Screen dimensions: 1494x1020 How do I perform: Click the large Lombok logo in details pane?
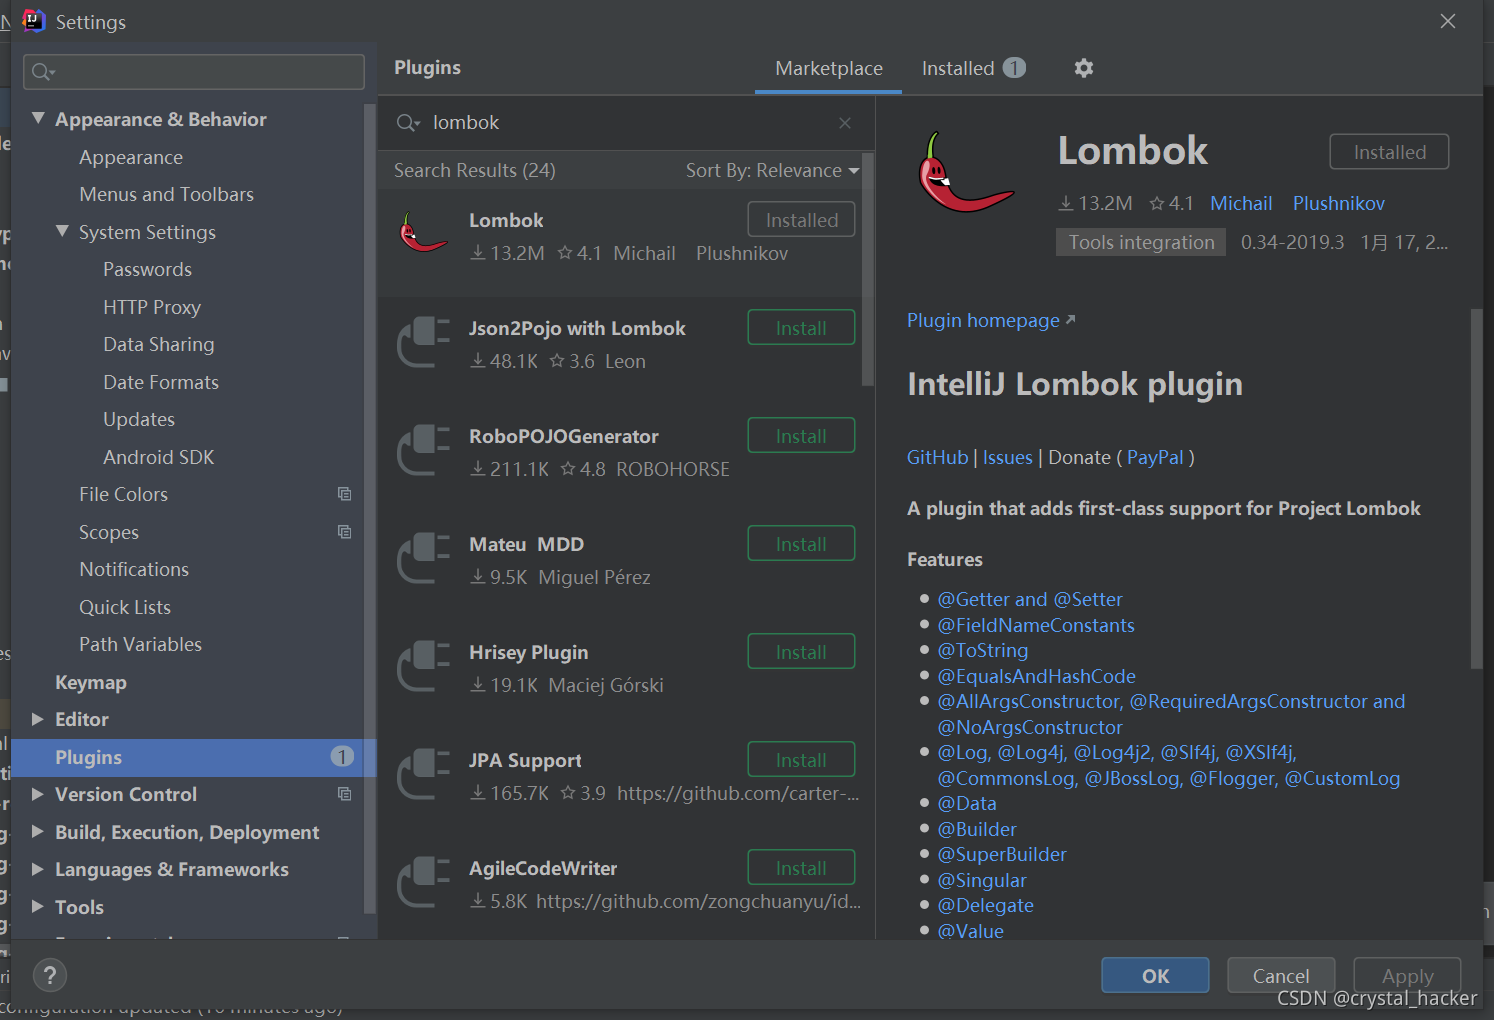point(965,173)
